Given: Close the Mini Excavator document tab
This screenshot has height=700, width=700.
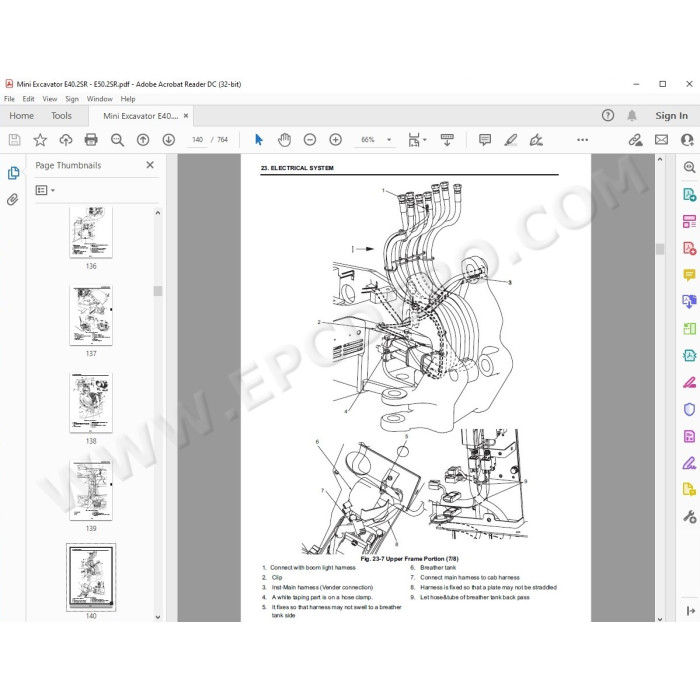Looking at the screenshot, I should pyautogui.click(x=186, y=116).
